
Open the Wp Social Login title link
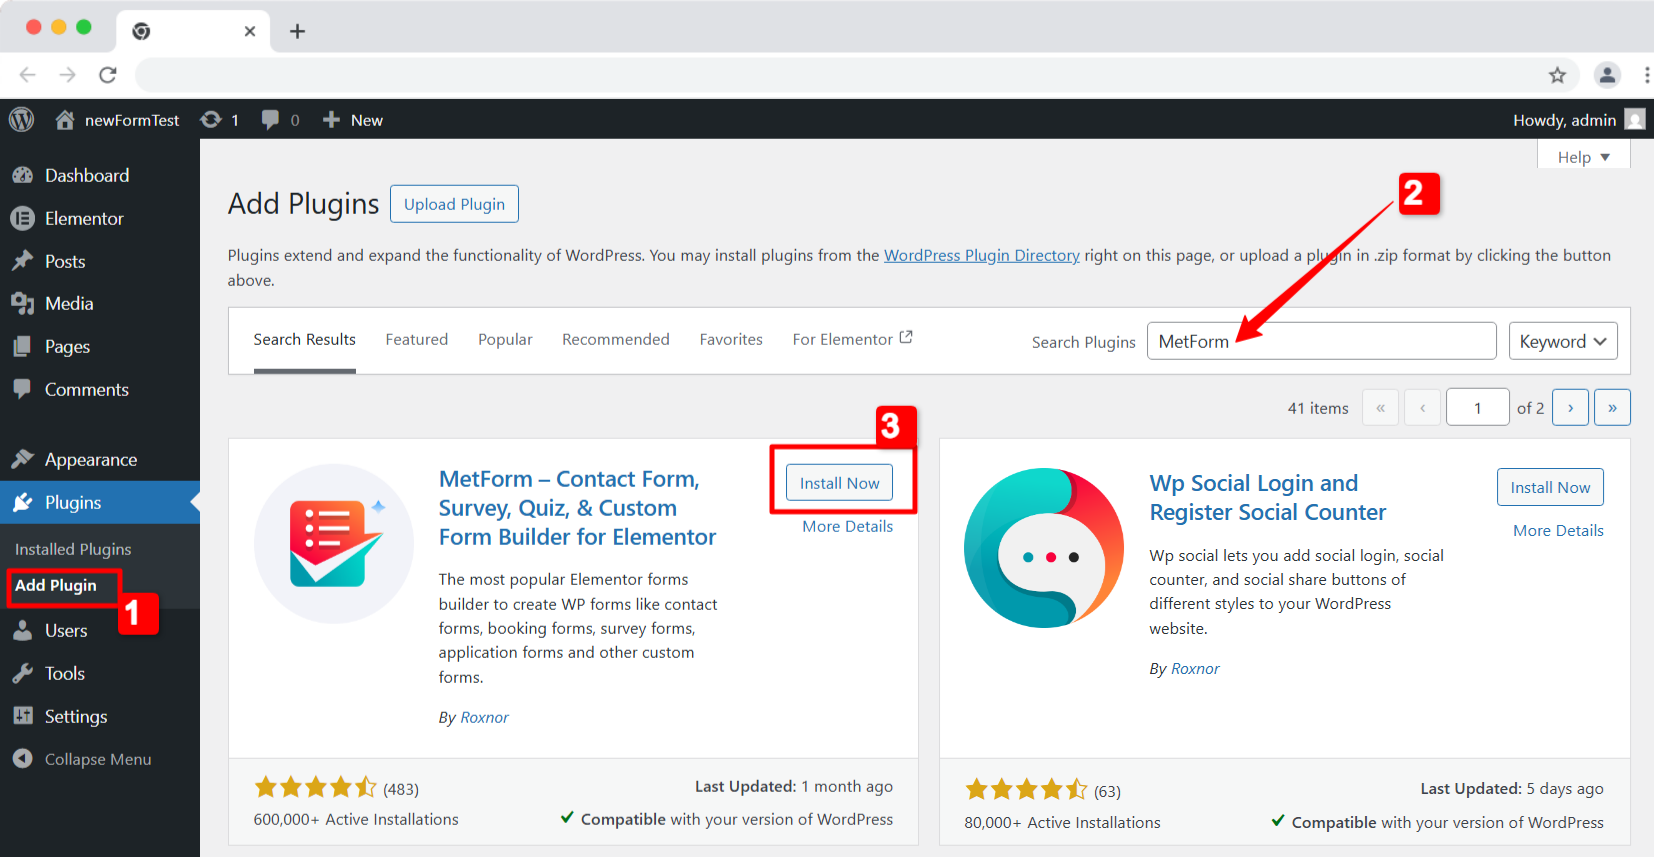coord(1267,497)
